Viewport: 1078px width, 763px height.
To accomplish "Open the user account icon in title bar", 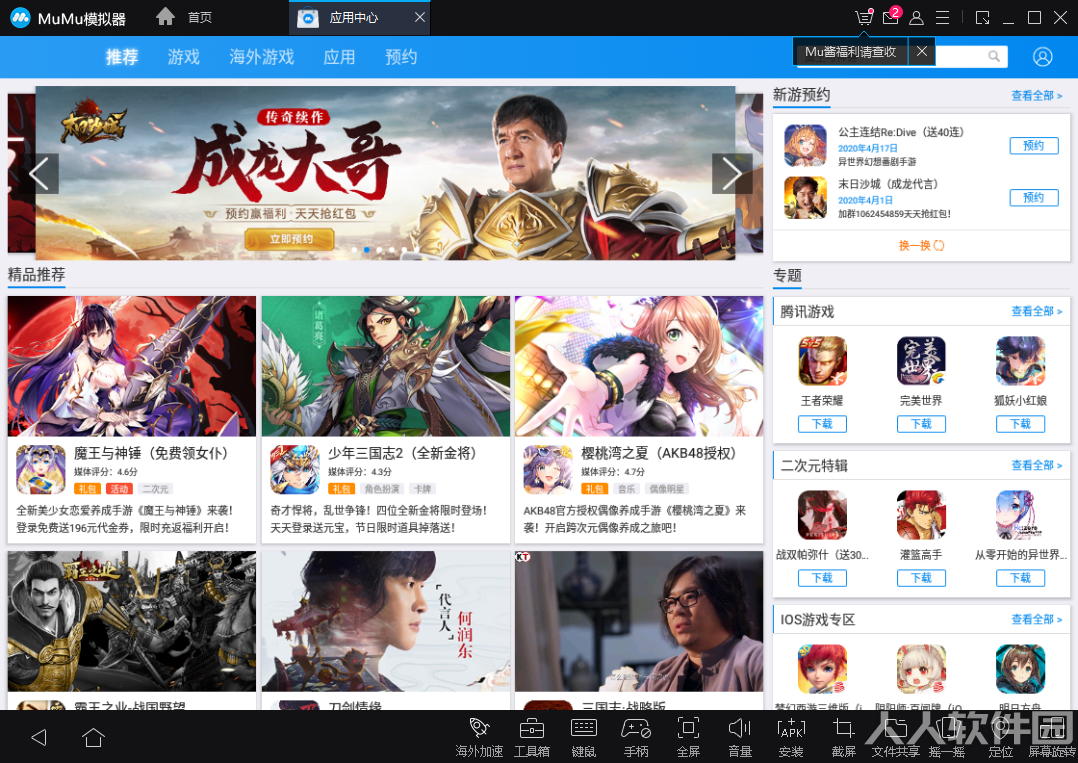I will [916, 18].
